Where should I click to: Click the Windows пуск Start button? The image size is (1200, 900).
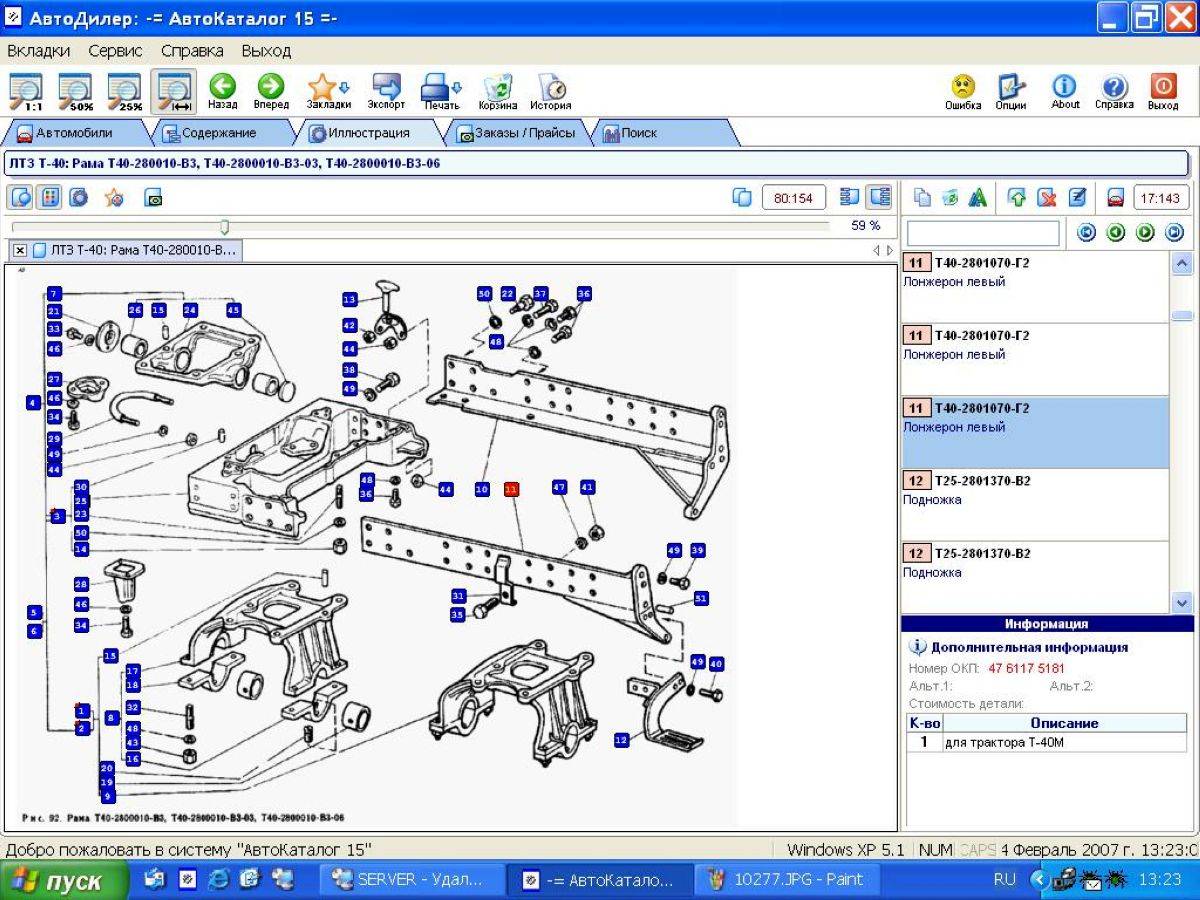(x=64, y=881)
